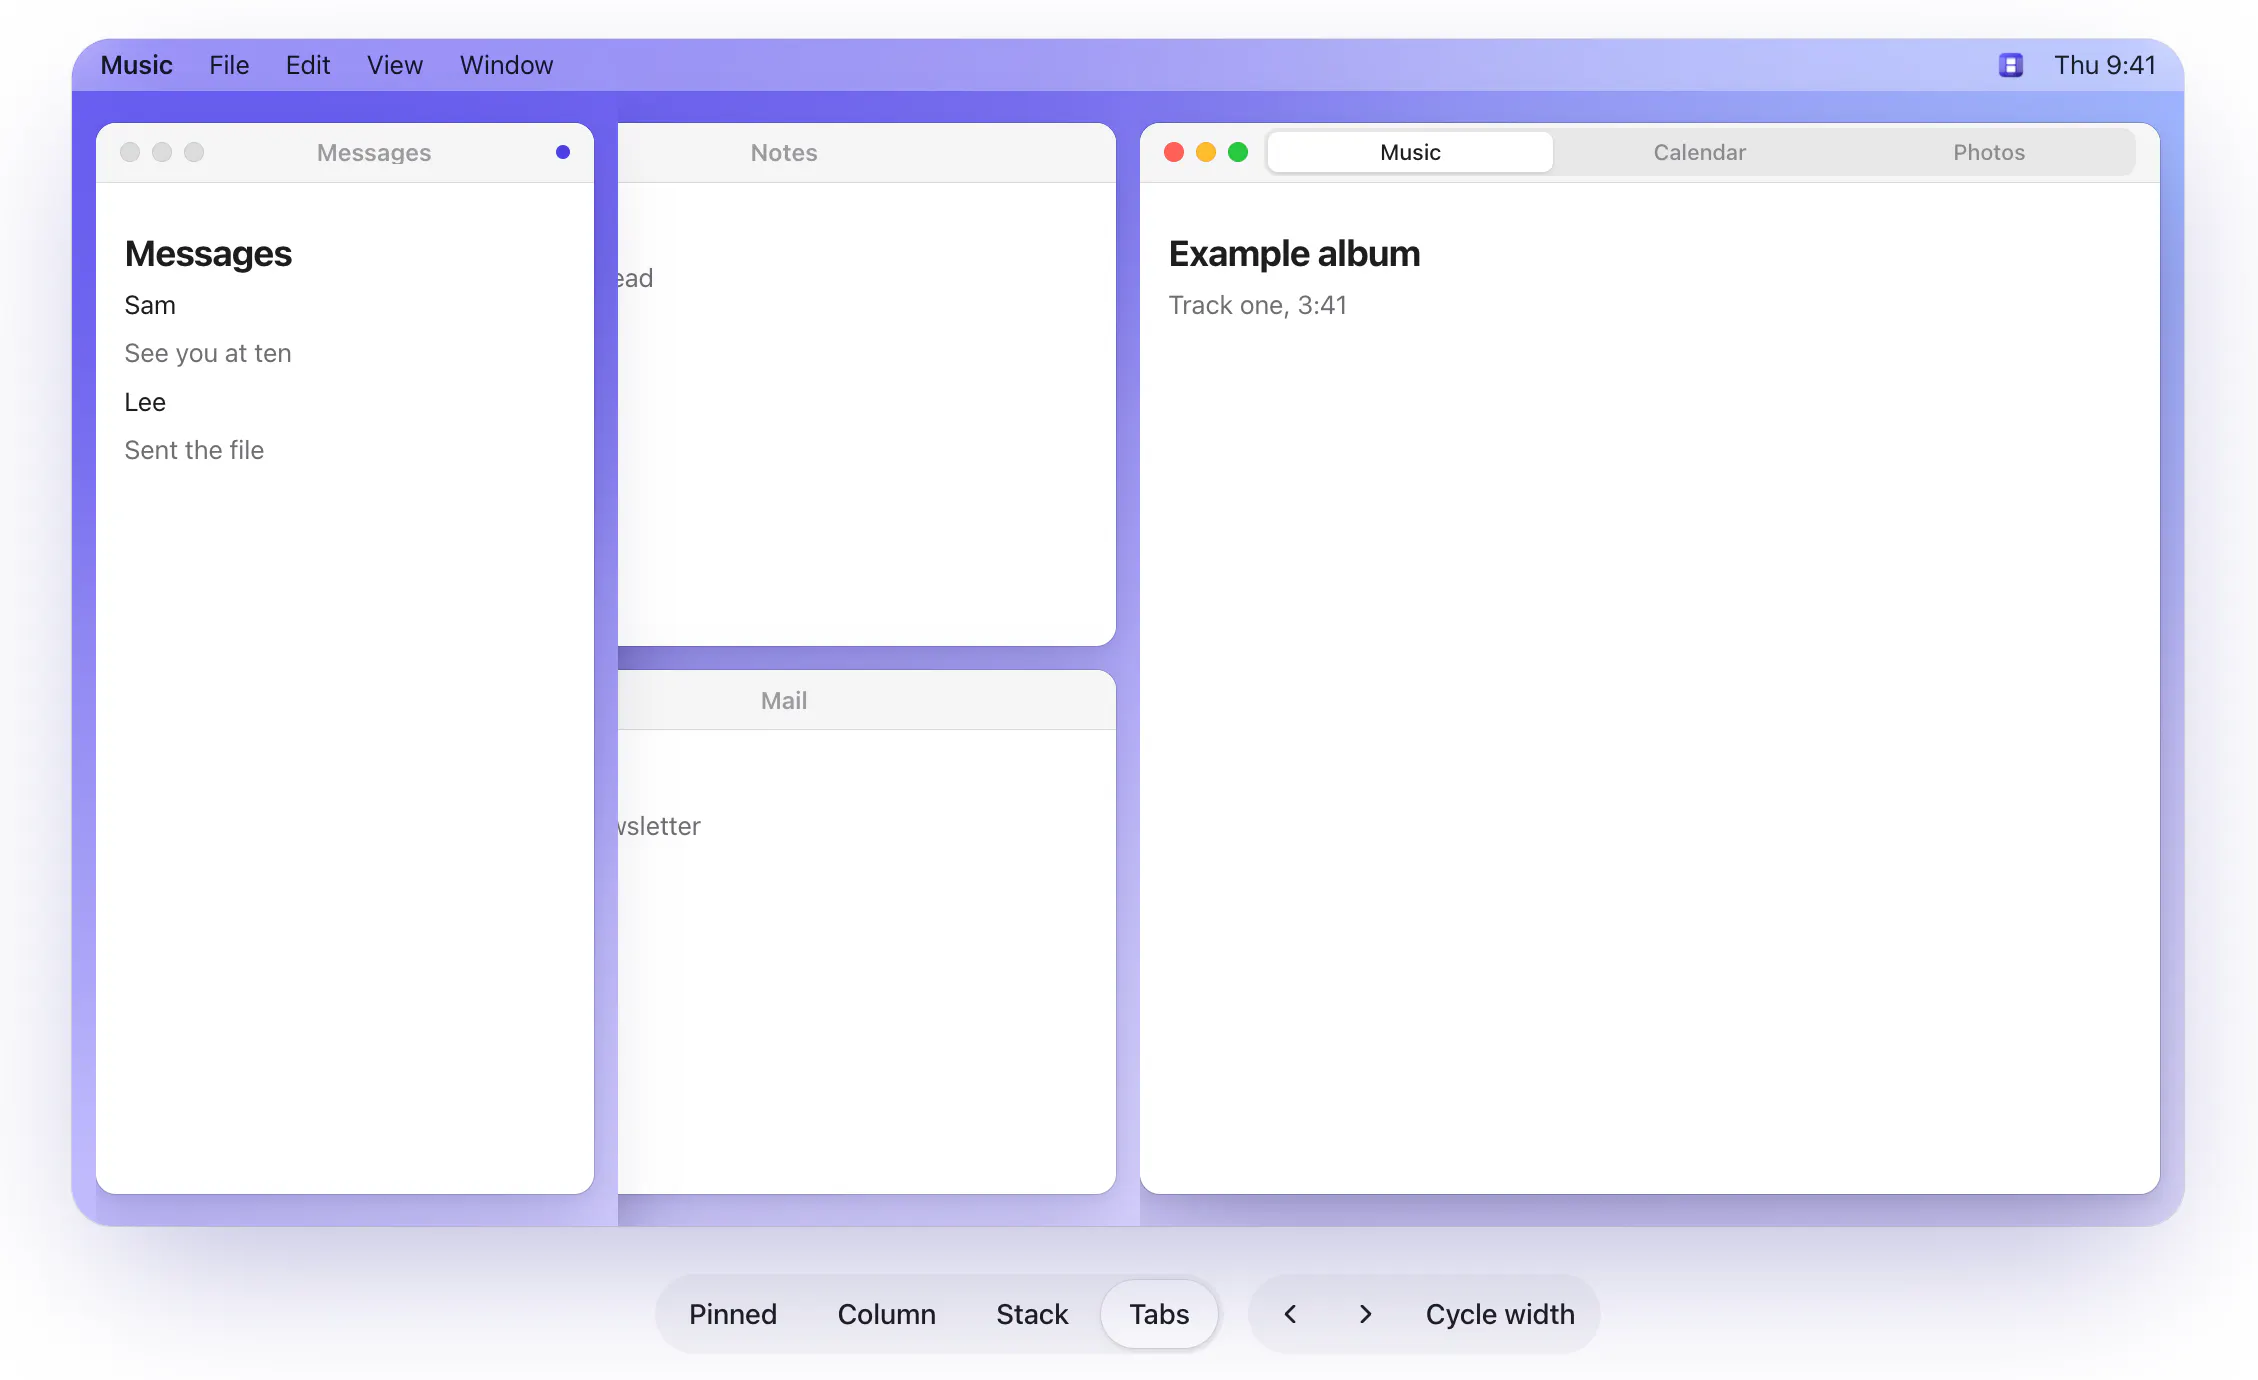The width and height of the screenshot is (2258, 1380).
Task: Choose the Stack layout option
Action: point(1032,1314)
